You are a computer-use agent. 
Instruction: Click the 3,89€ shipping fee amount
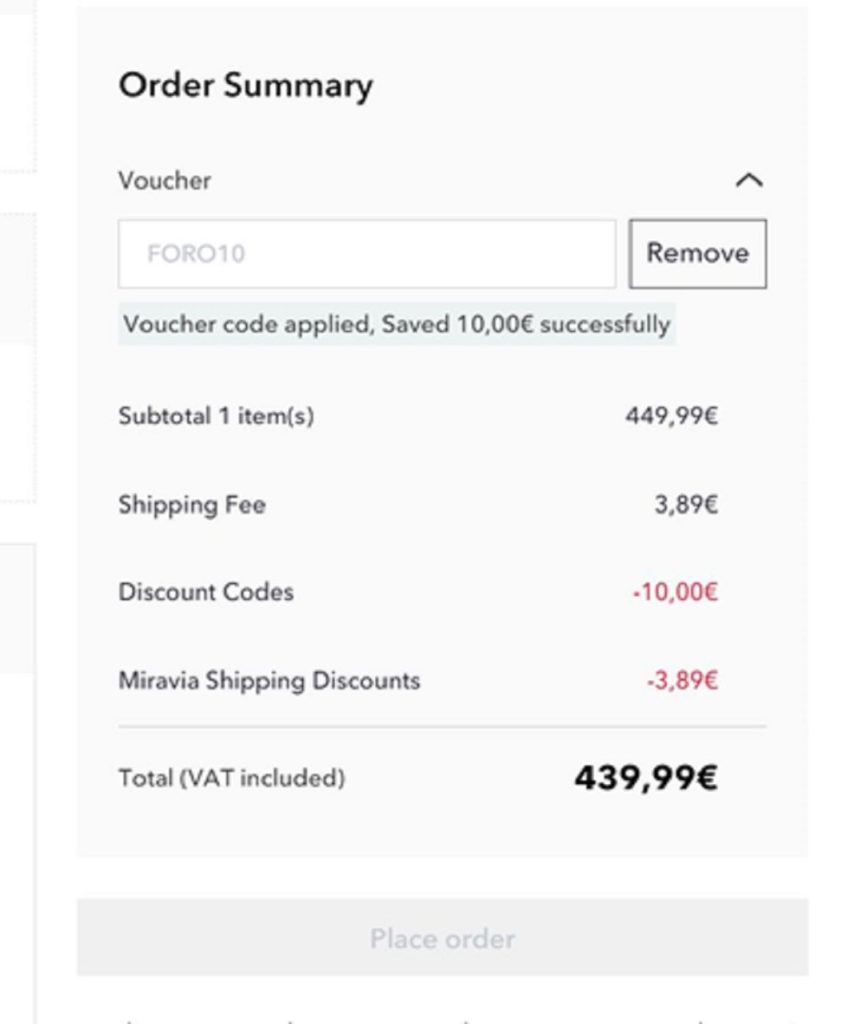[x=686, y=504]
